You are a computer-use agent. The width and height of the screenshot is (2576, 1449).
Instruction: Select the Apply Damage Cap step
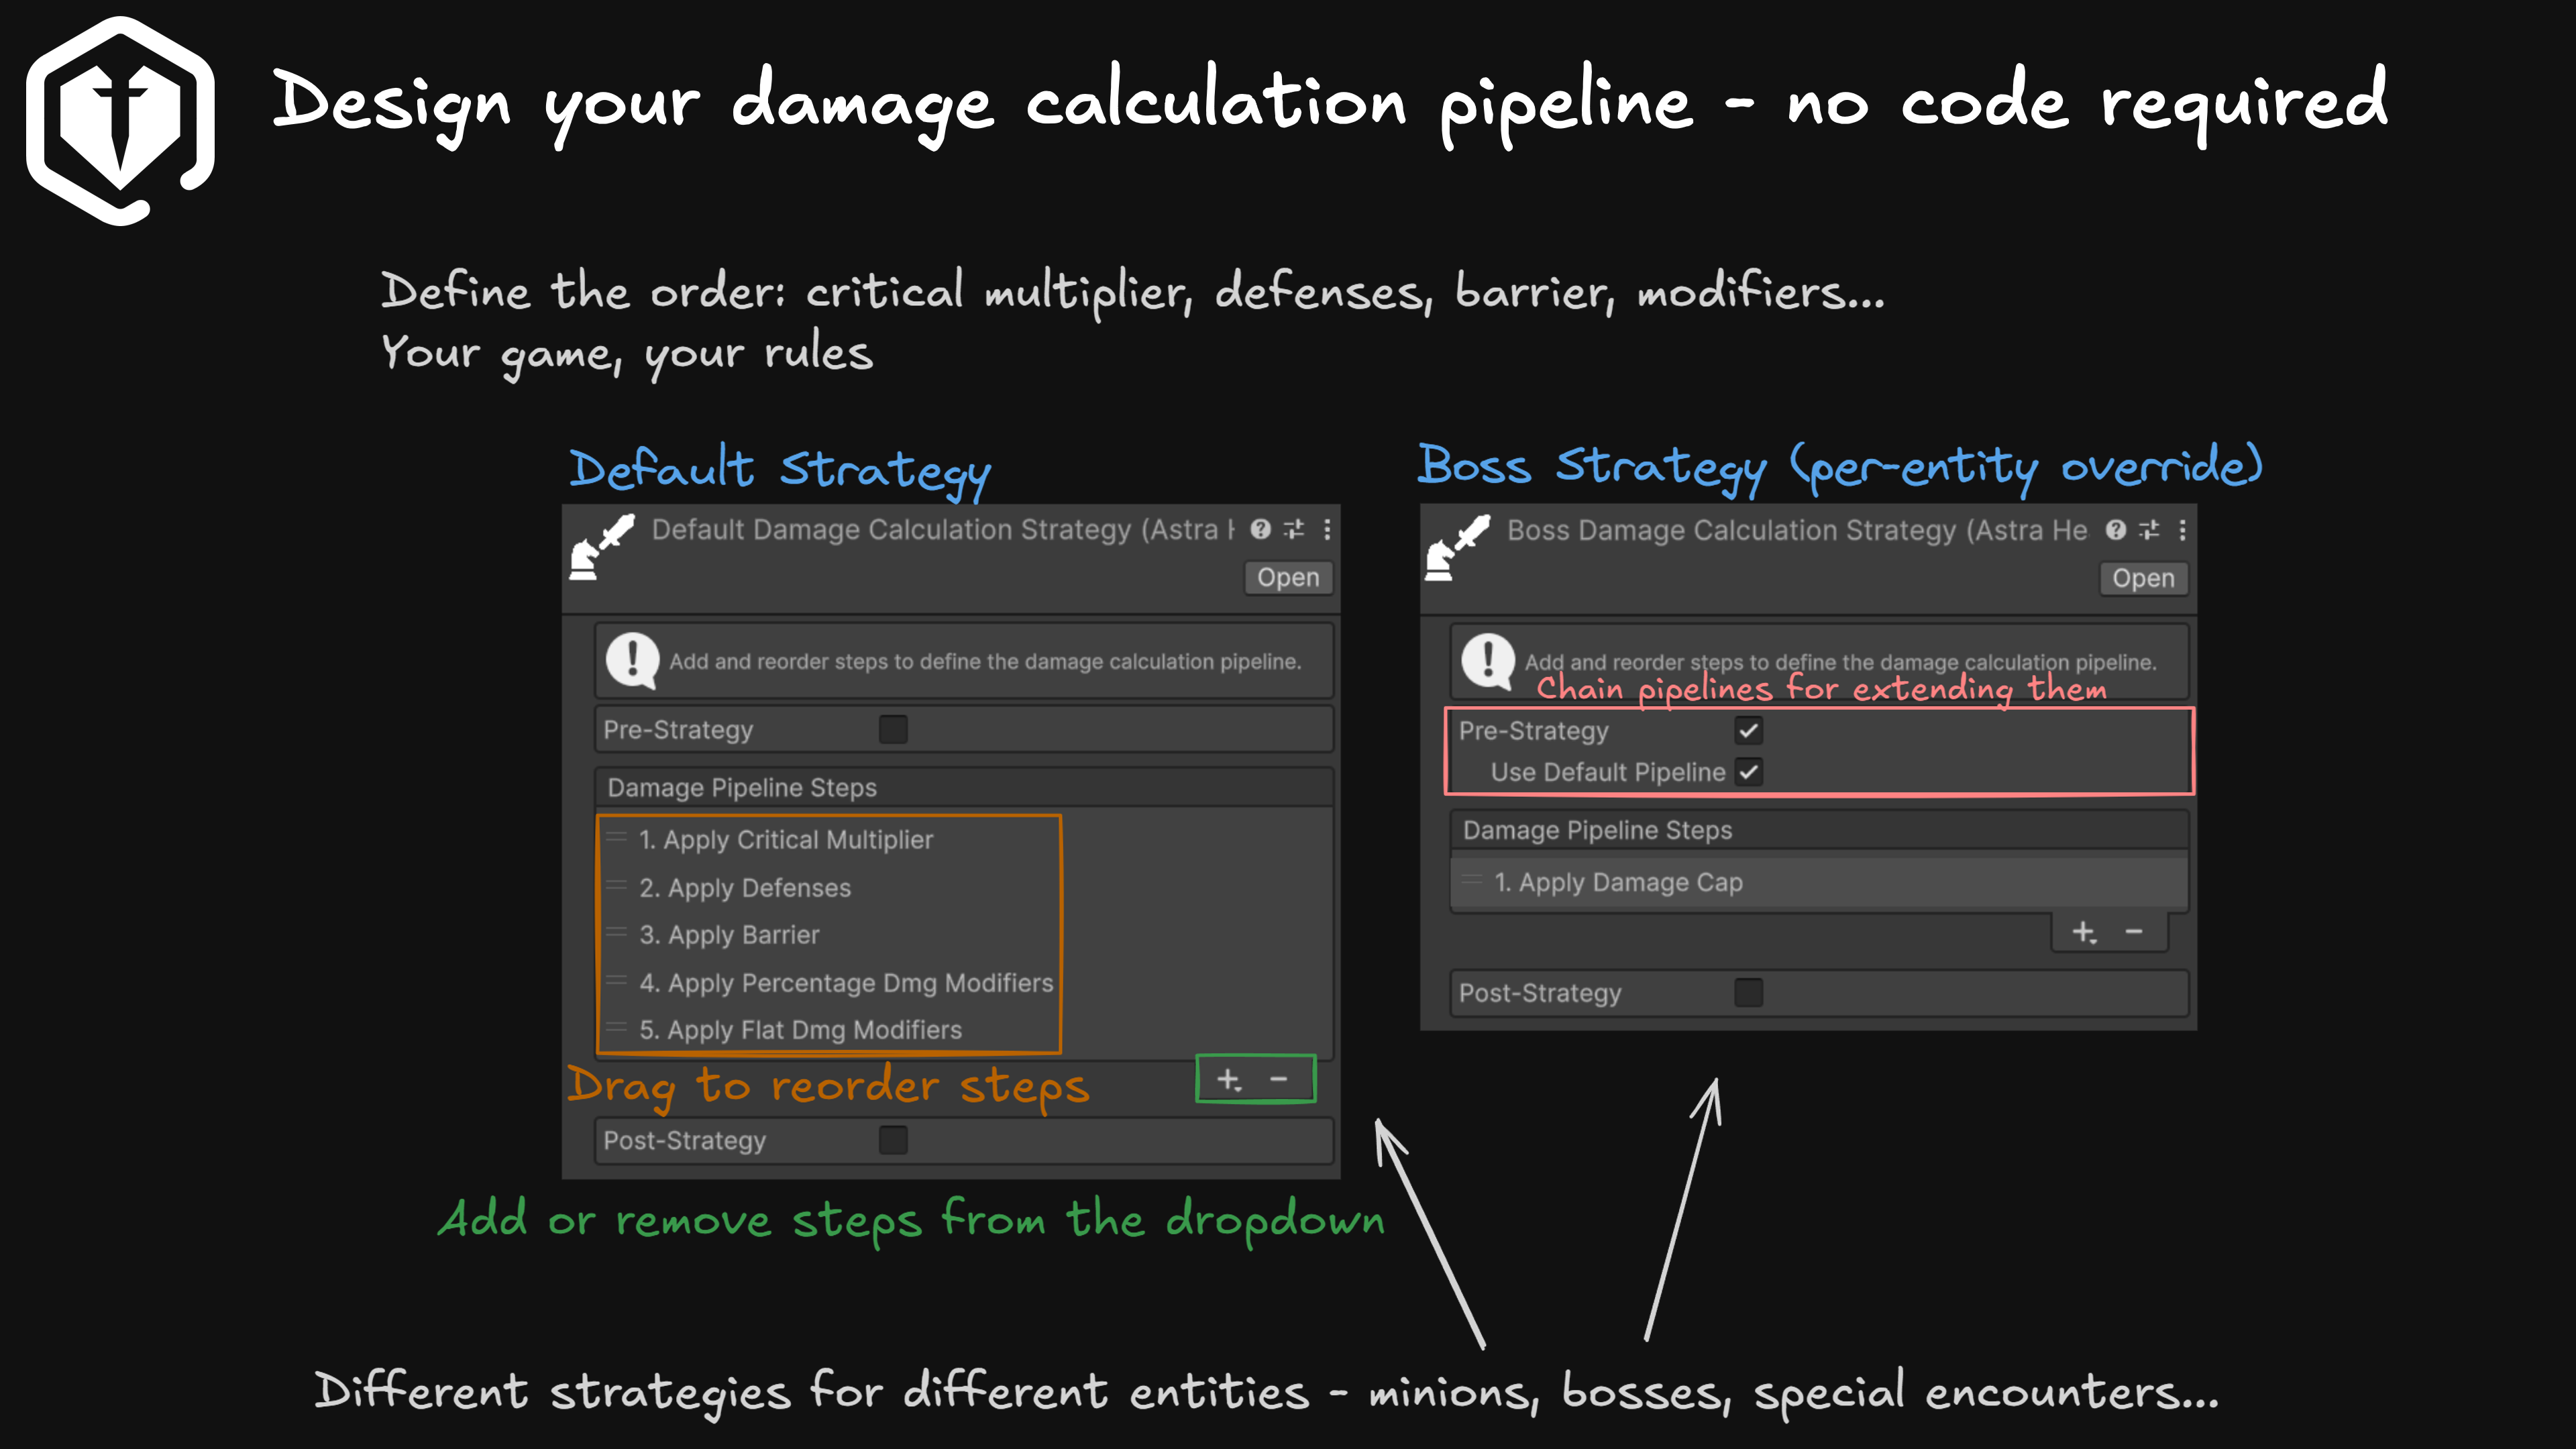pyautogui.click(x=1819, y=882)
